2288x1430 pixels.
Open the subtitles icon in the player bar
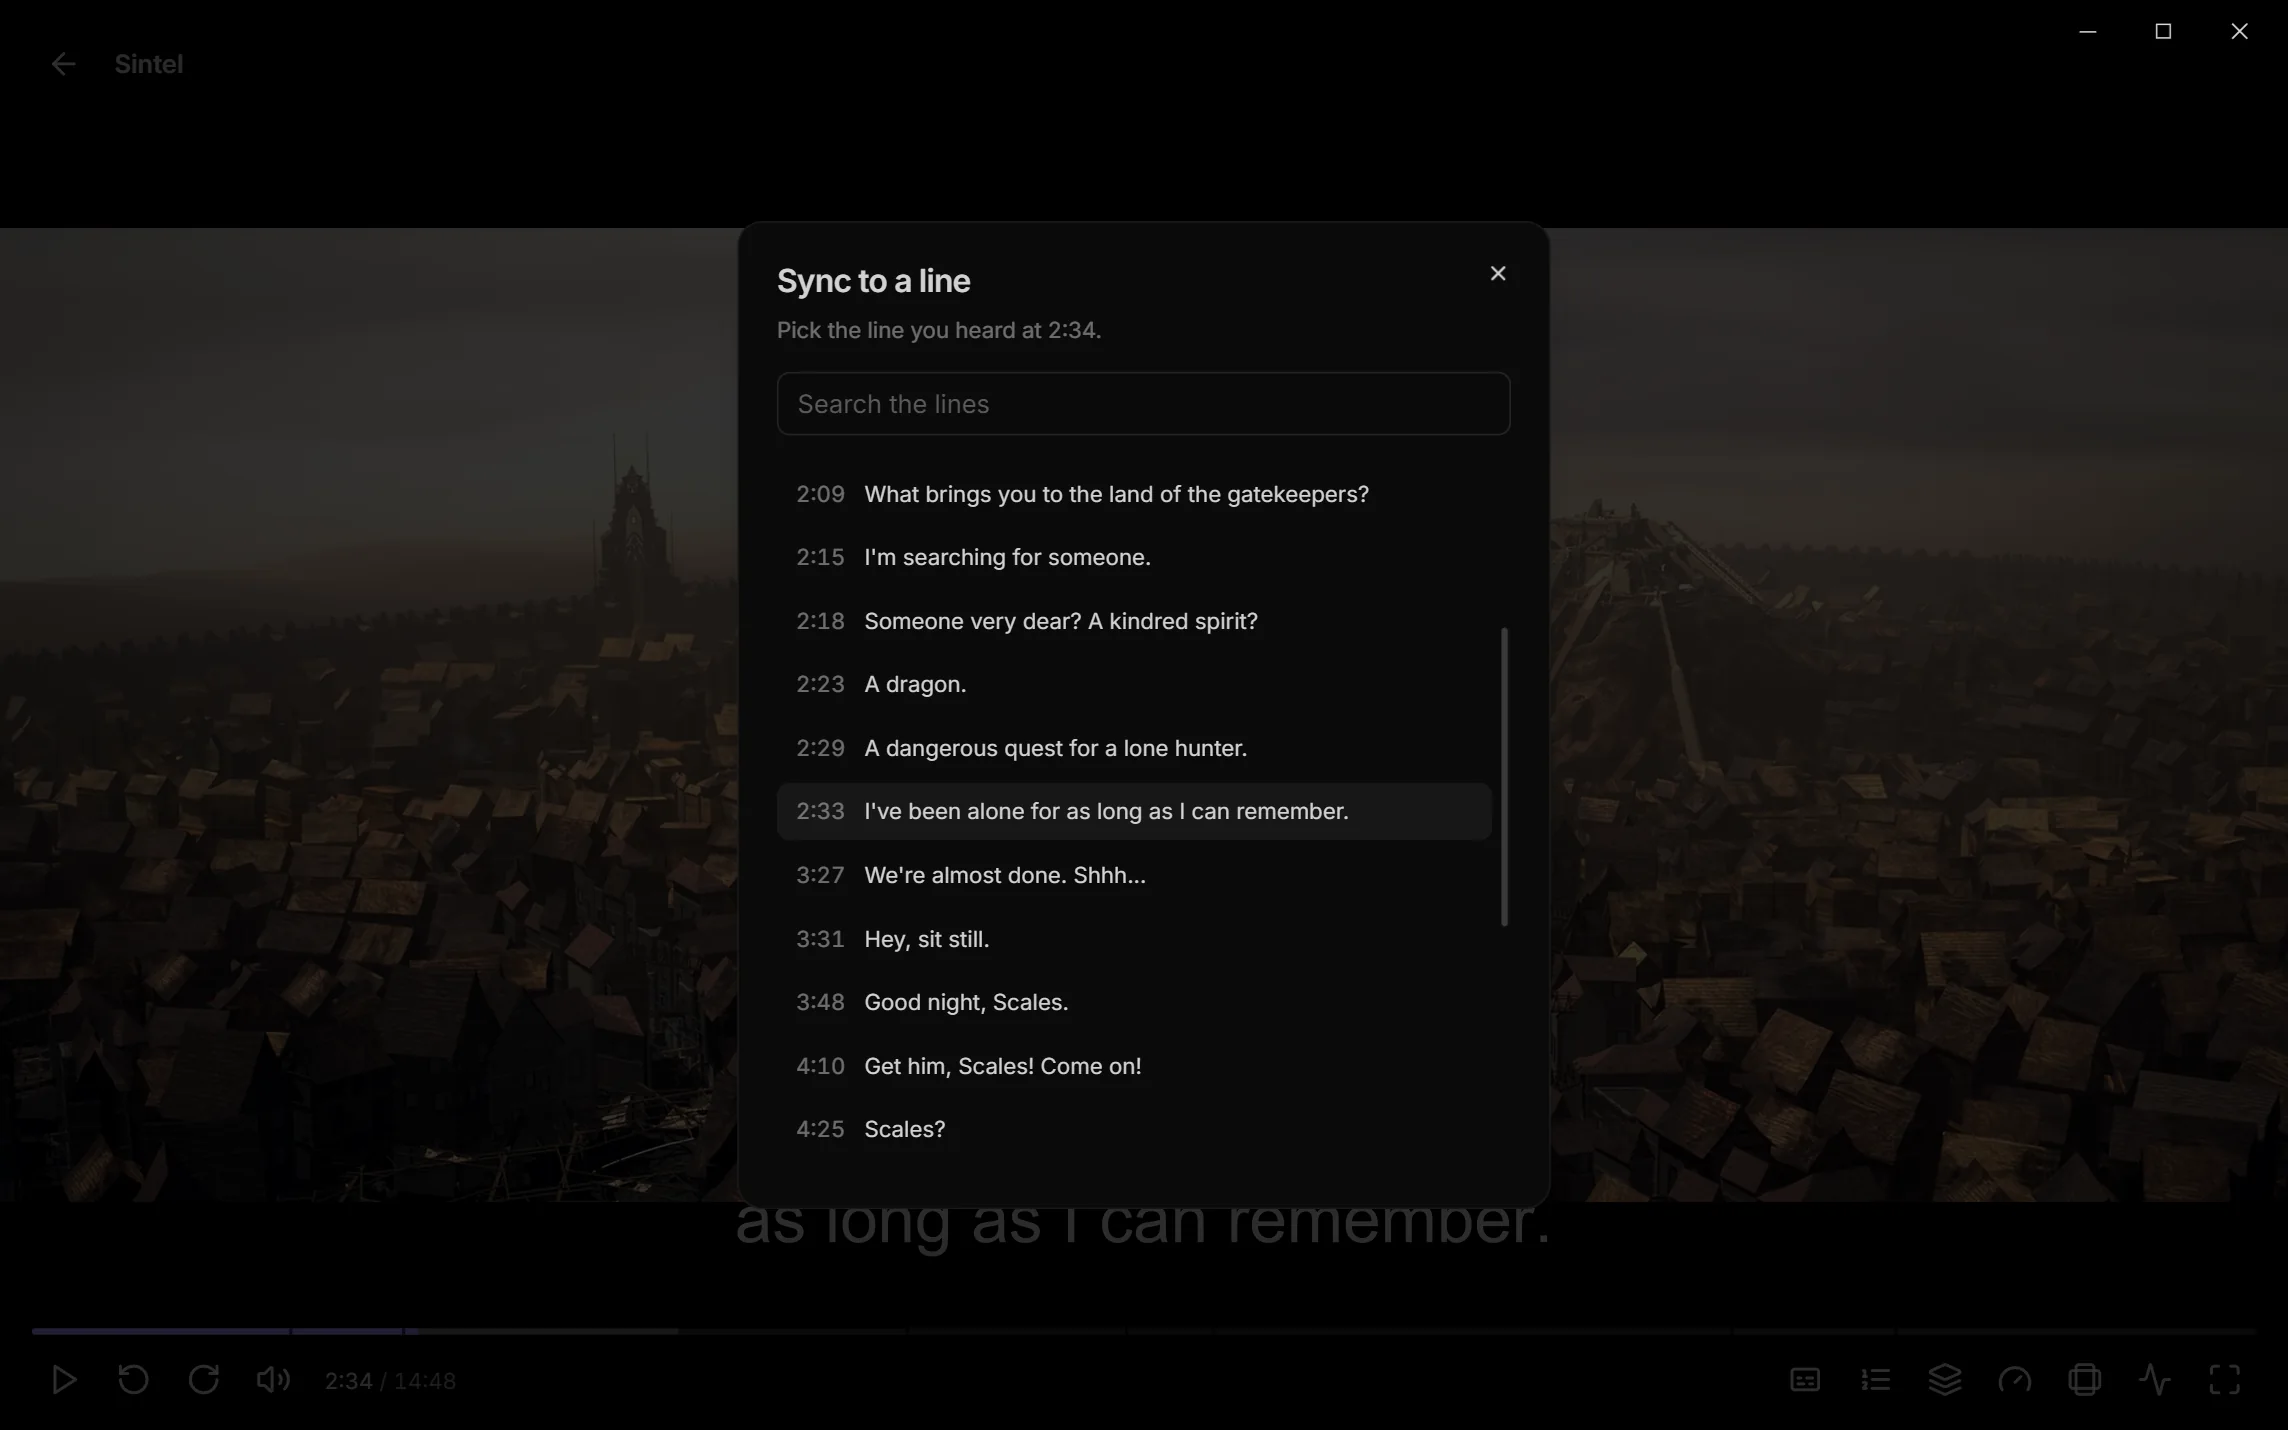click(1805, 1380)
